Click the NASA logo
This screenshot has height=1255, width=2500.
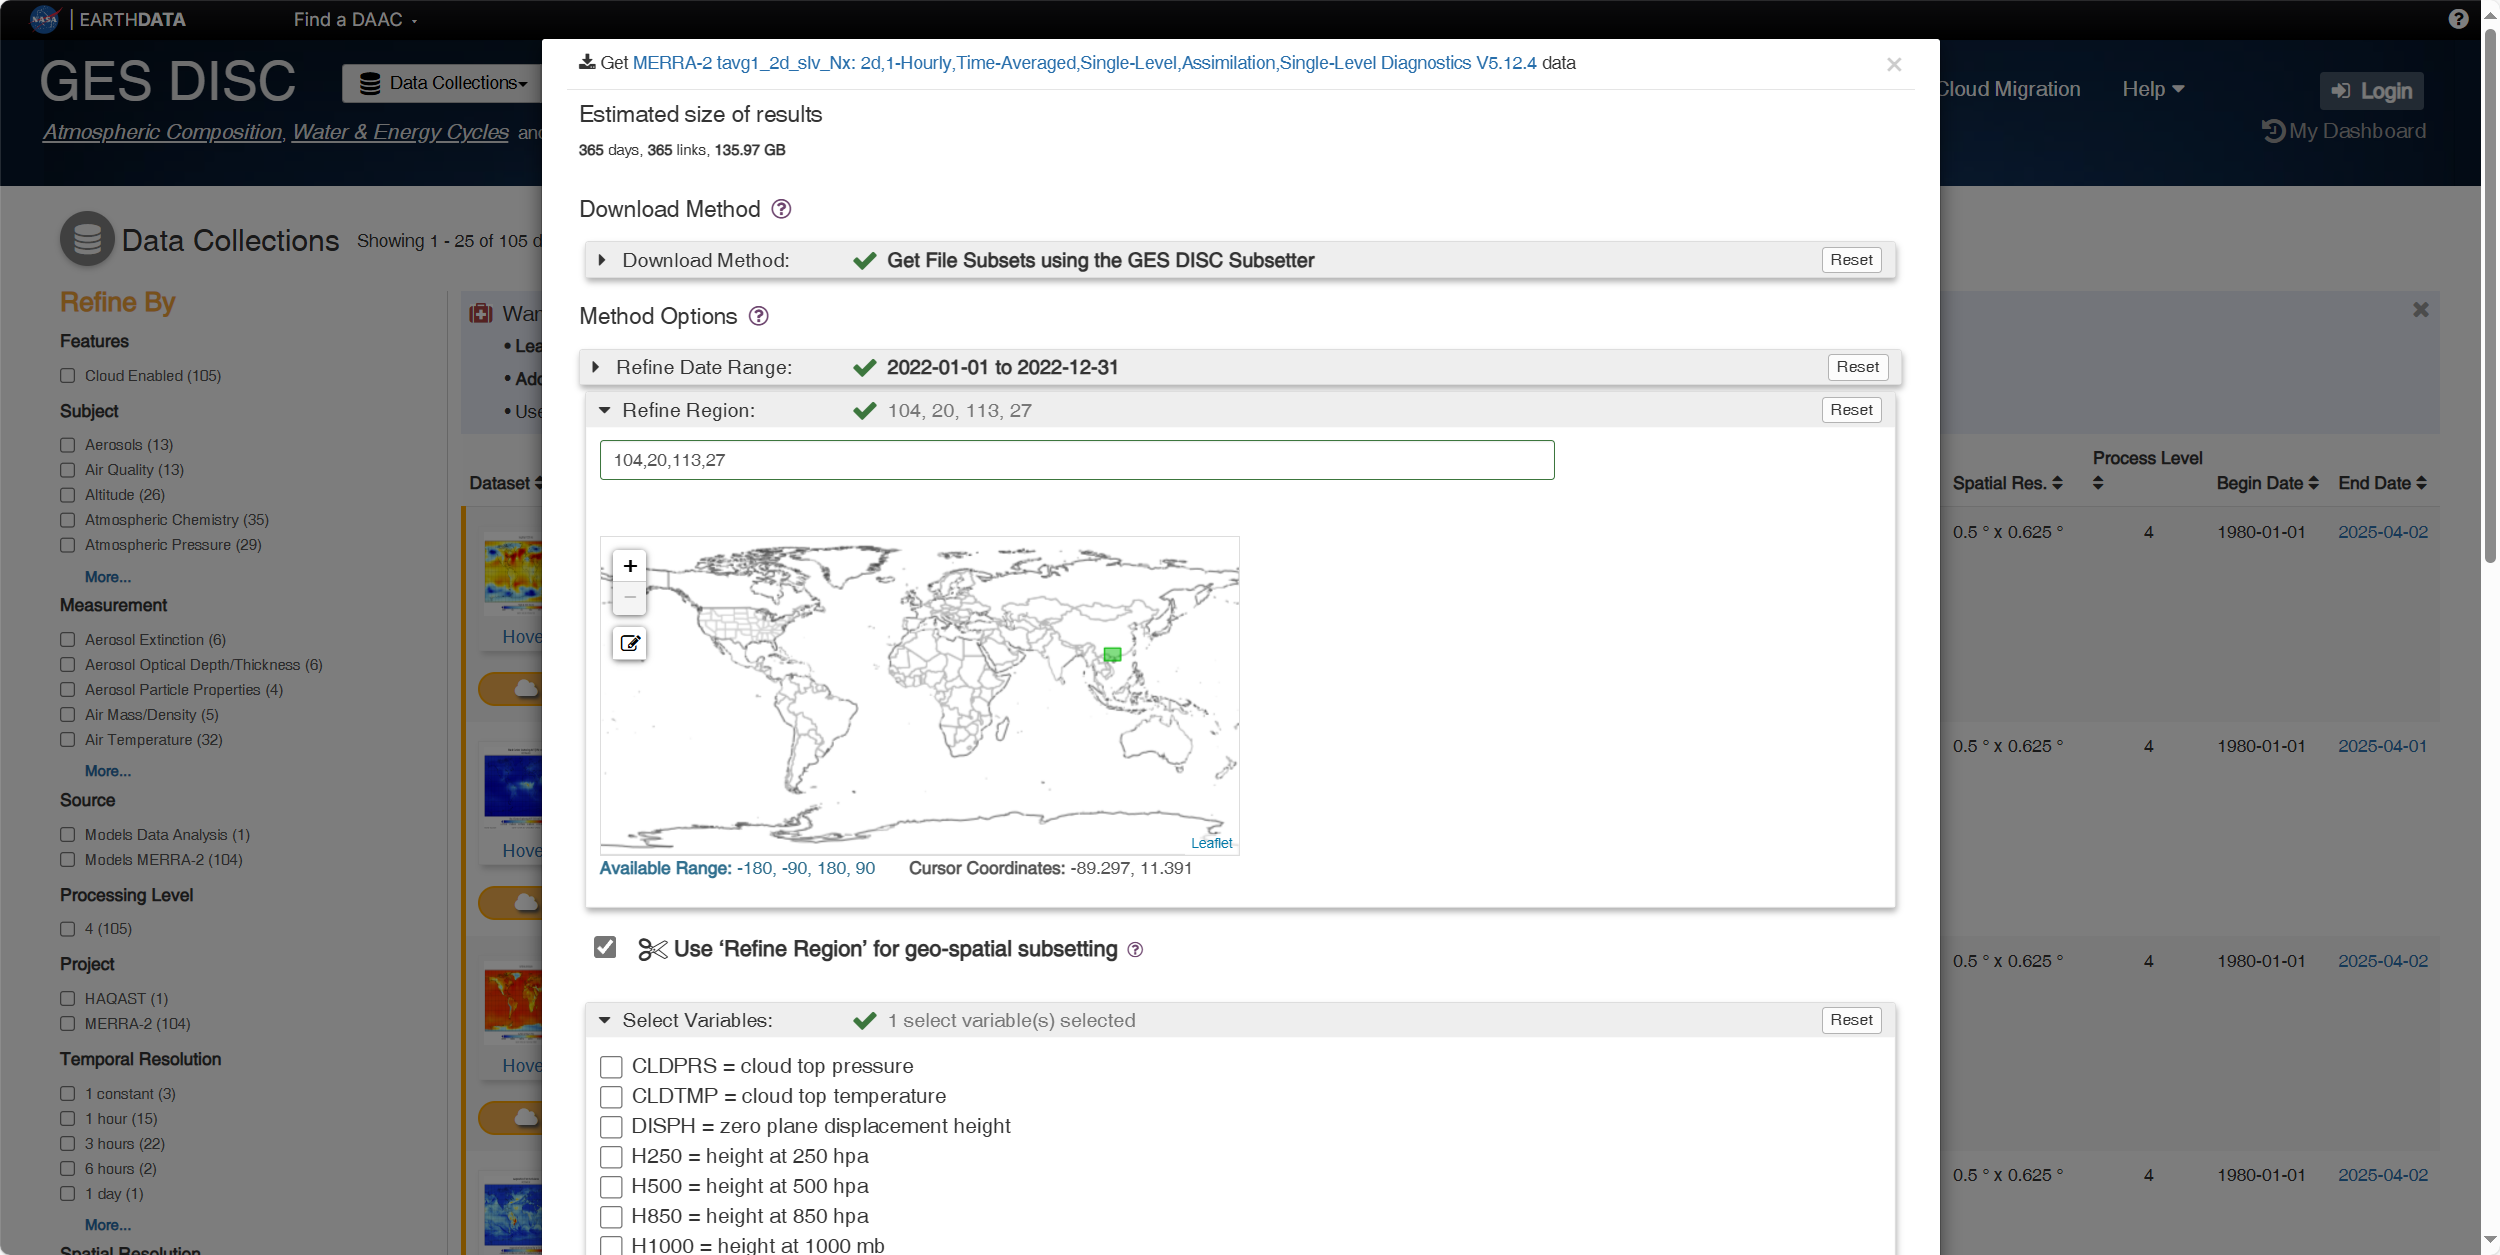[x=45, y=19]
